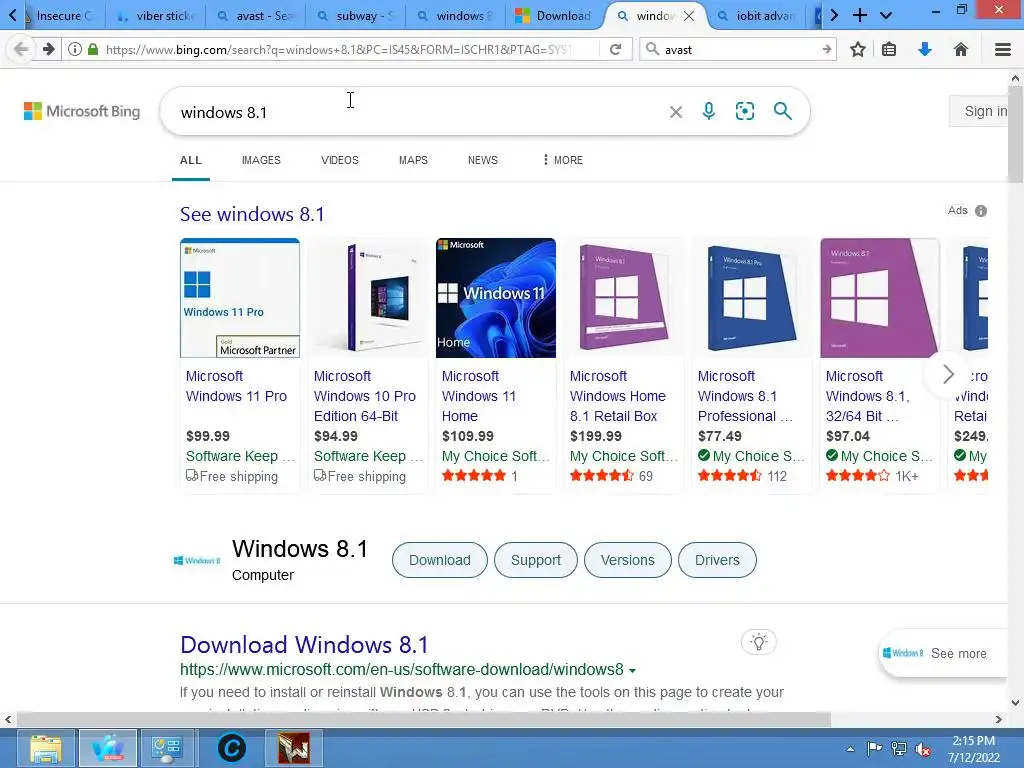1024x768 pixels.
Task: Click the Versions pill button
Action: coord(628,560)
